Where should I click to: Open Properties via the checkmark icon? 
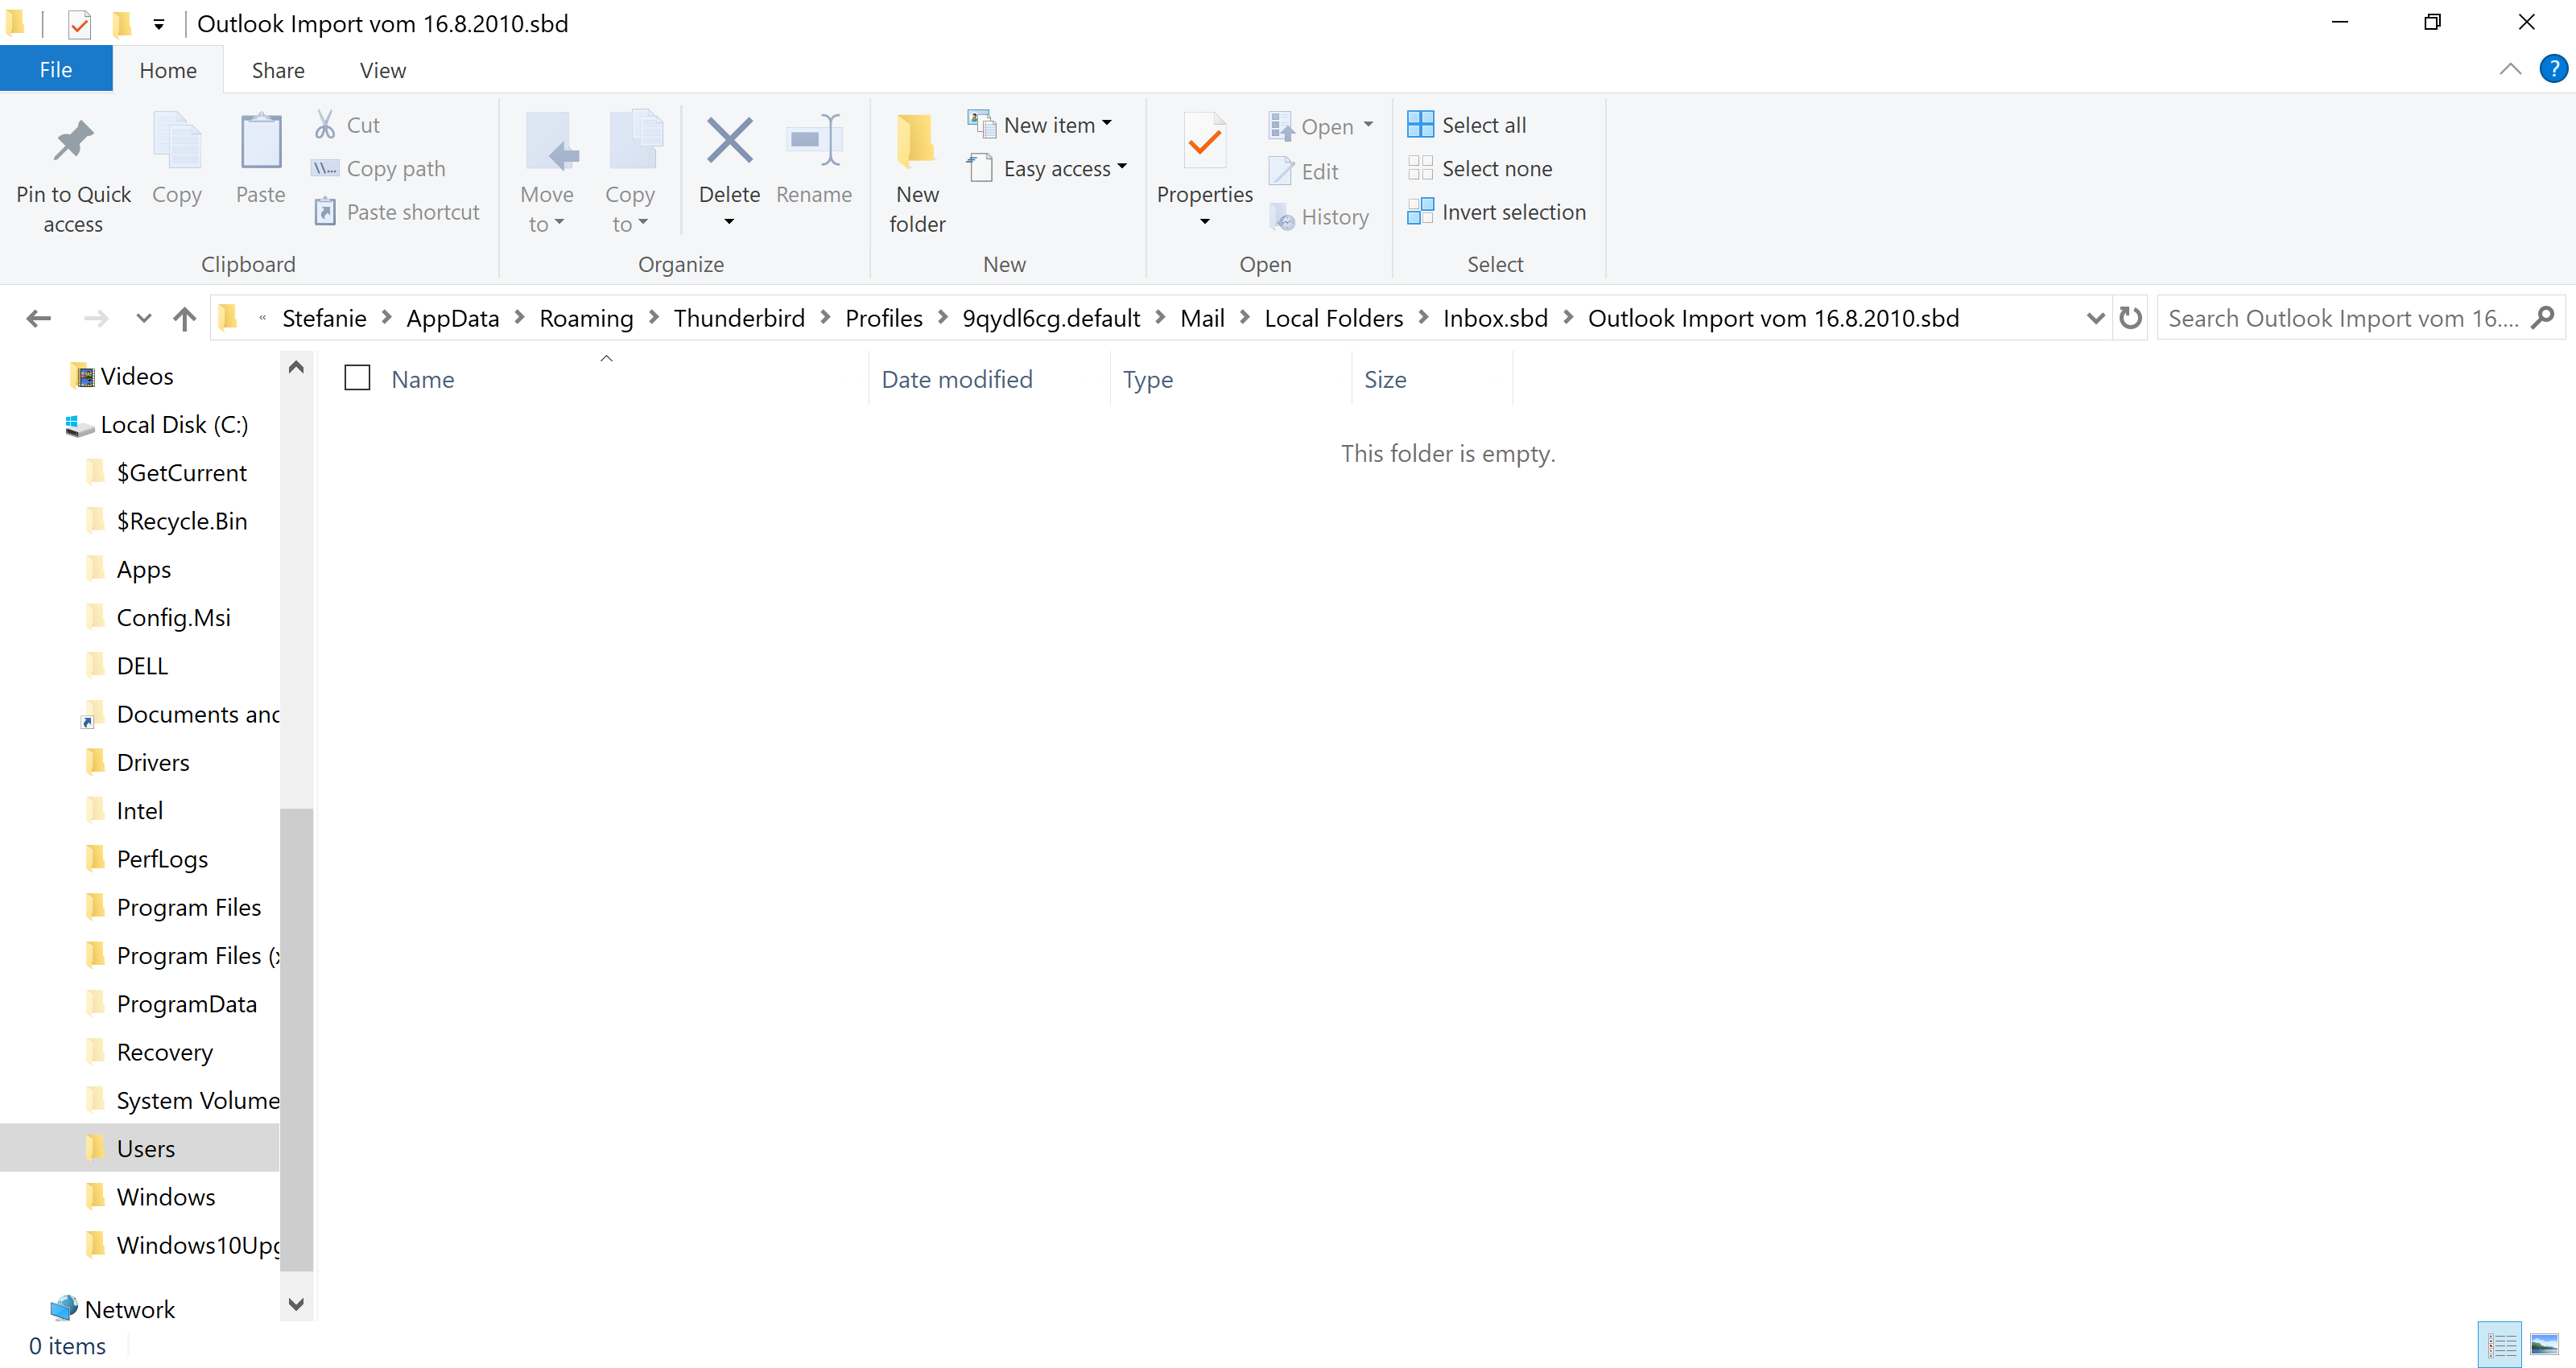tap(1204, 141)
